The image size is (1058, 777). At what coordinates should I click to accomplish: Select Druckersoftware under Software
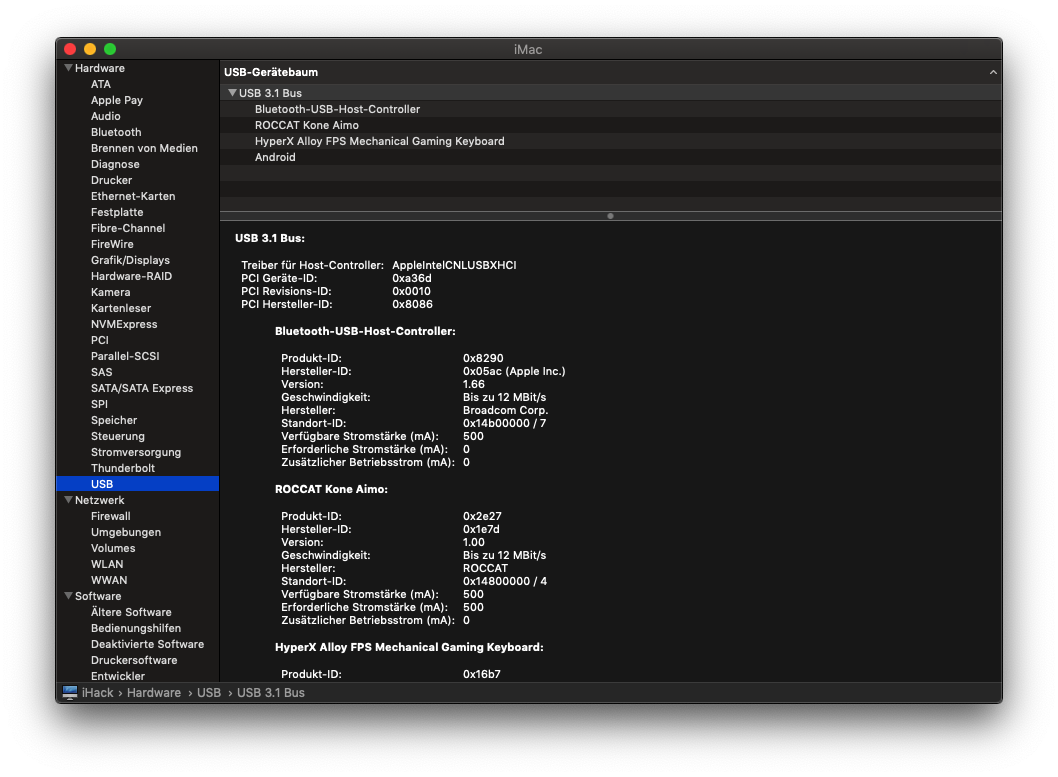click(134, 660)
